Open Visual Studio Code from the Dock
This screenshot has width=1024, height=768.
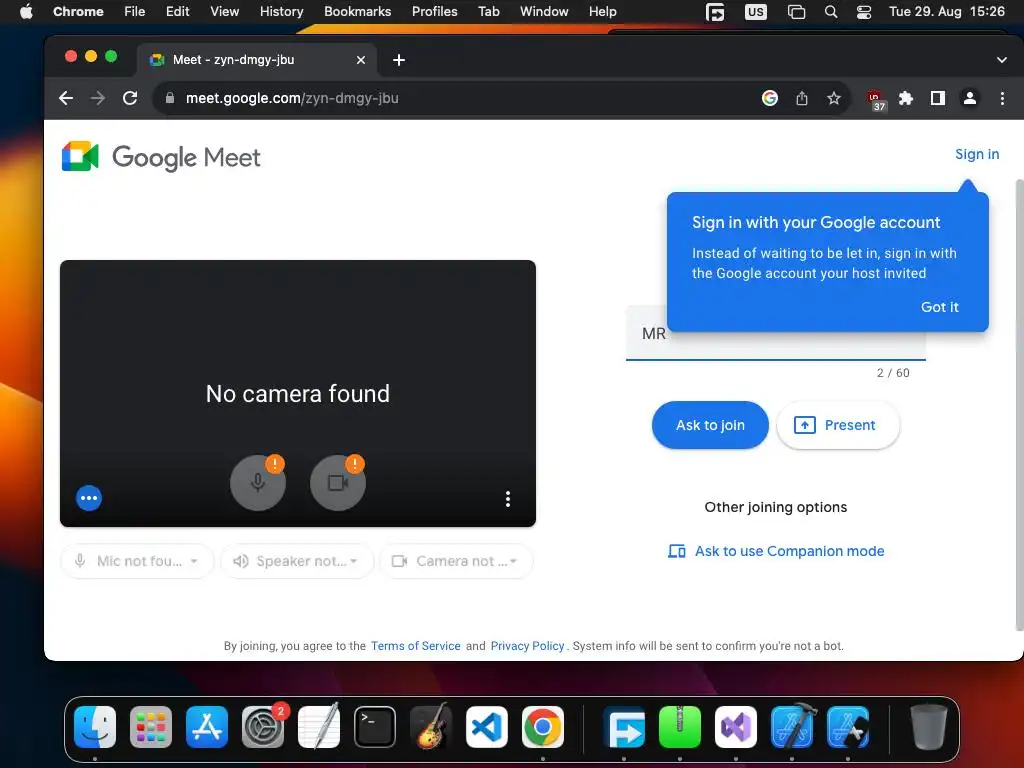pyautogui.click(x=487, y=727)
